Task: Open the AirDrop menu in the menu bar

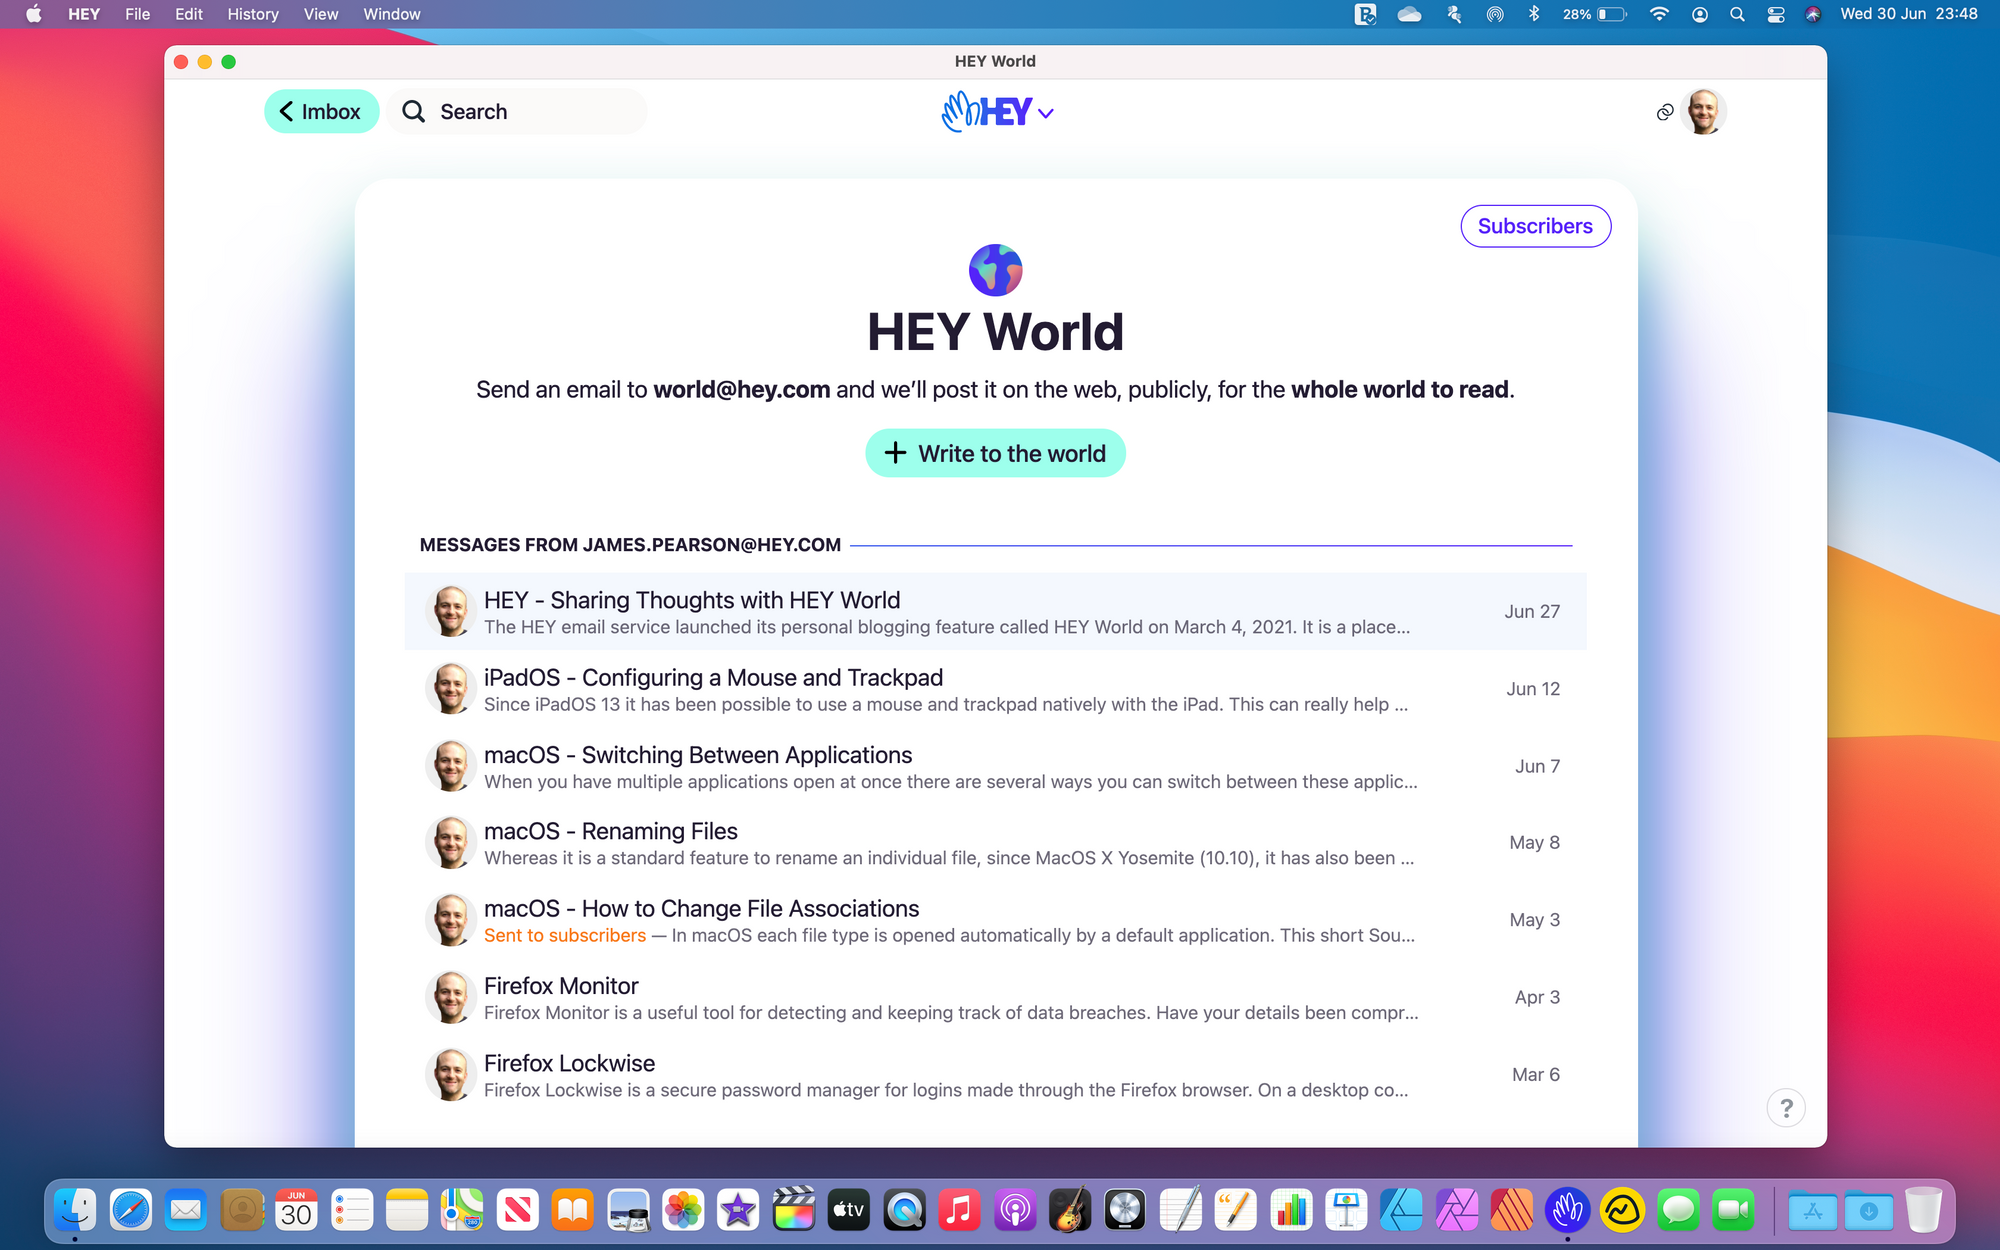Action: [x=1493, y=14]
